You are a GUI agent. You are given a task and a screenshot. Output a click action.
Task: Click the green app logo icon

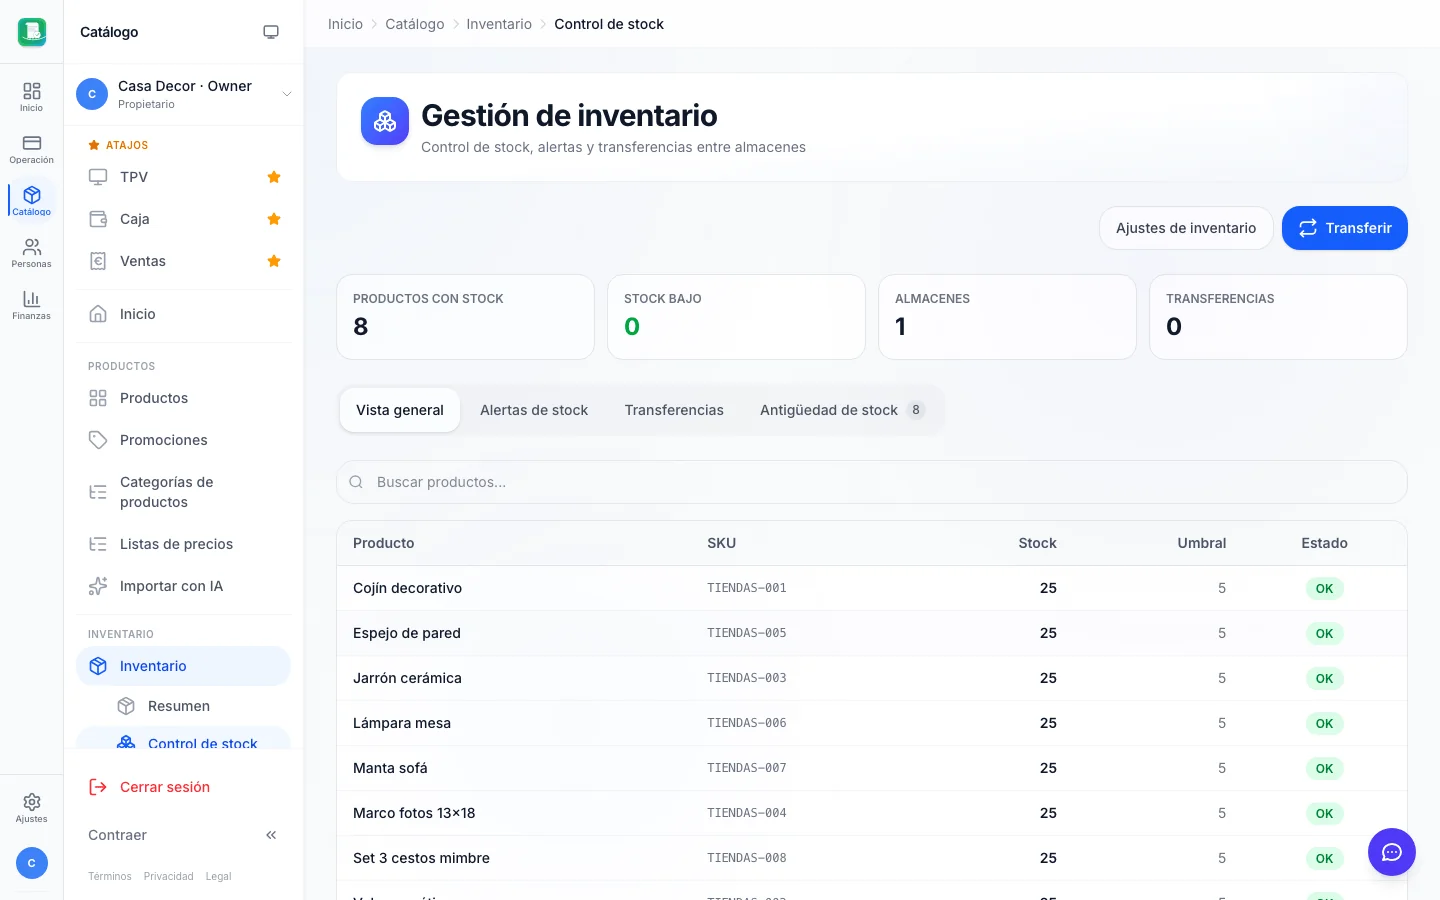[32, 32]
